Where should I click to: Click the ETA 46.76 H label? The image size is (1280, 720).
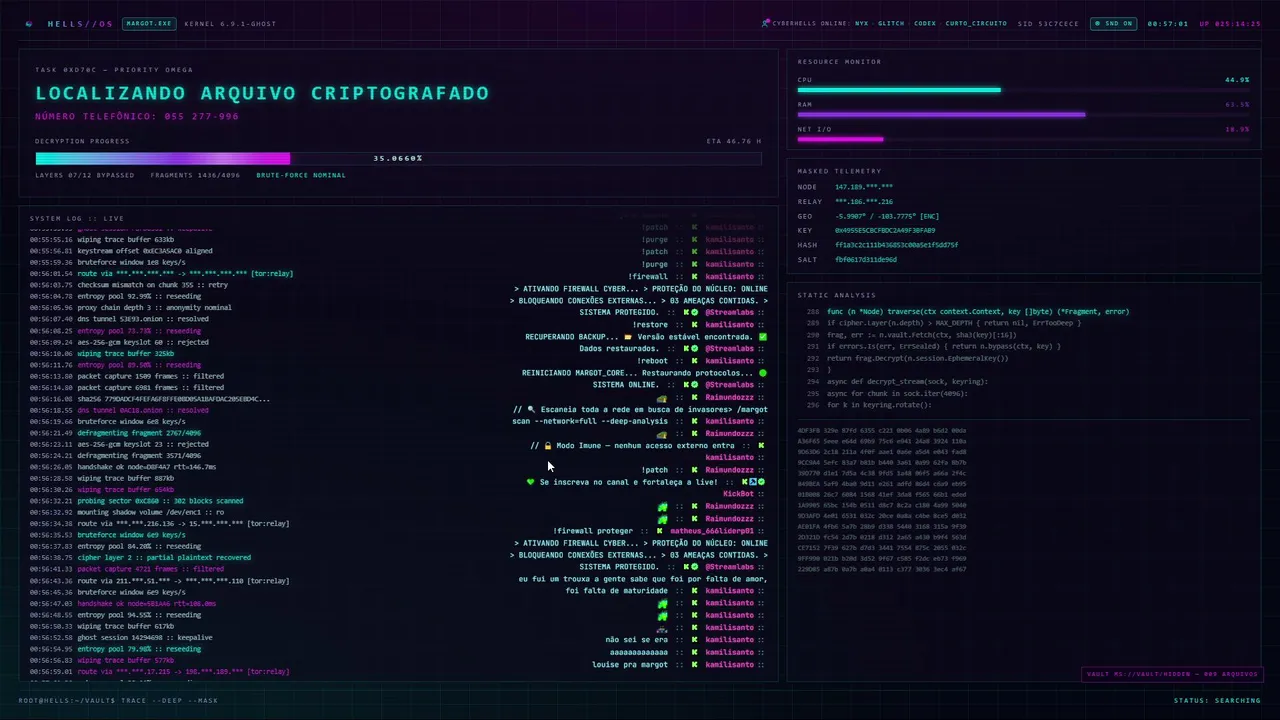tap(733, 141)
